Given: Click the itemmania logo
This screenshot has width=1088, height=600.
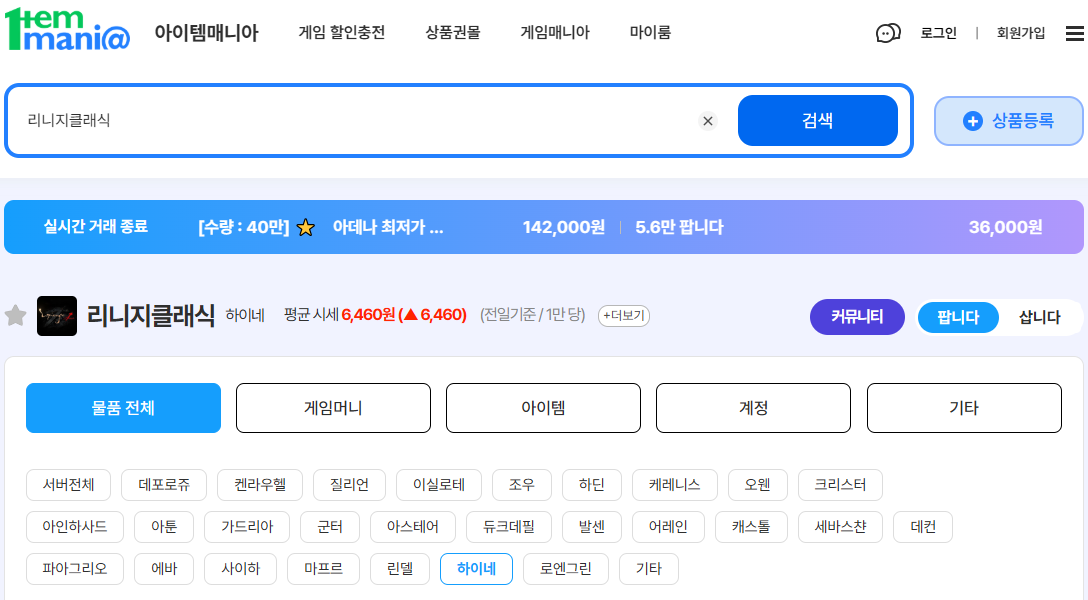Looking at the screenshot, I should (x=67, y=30).
